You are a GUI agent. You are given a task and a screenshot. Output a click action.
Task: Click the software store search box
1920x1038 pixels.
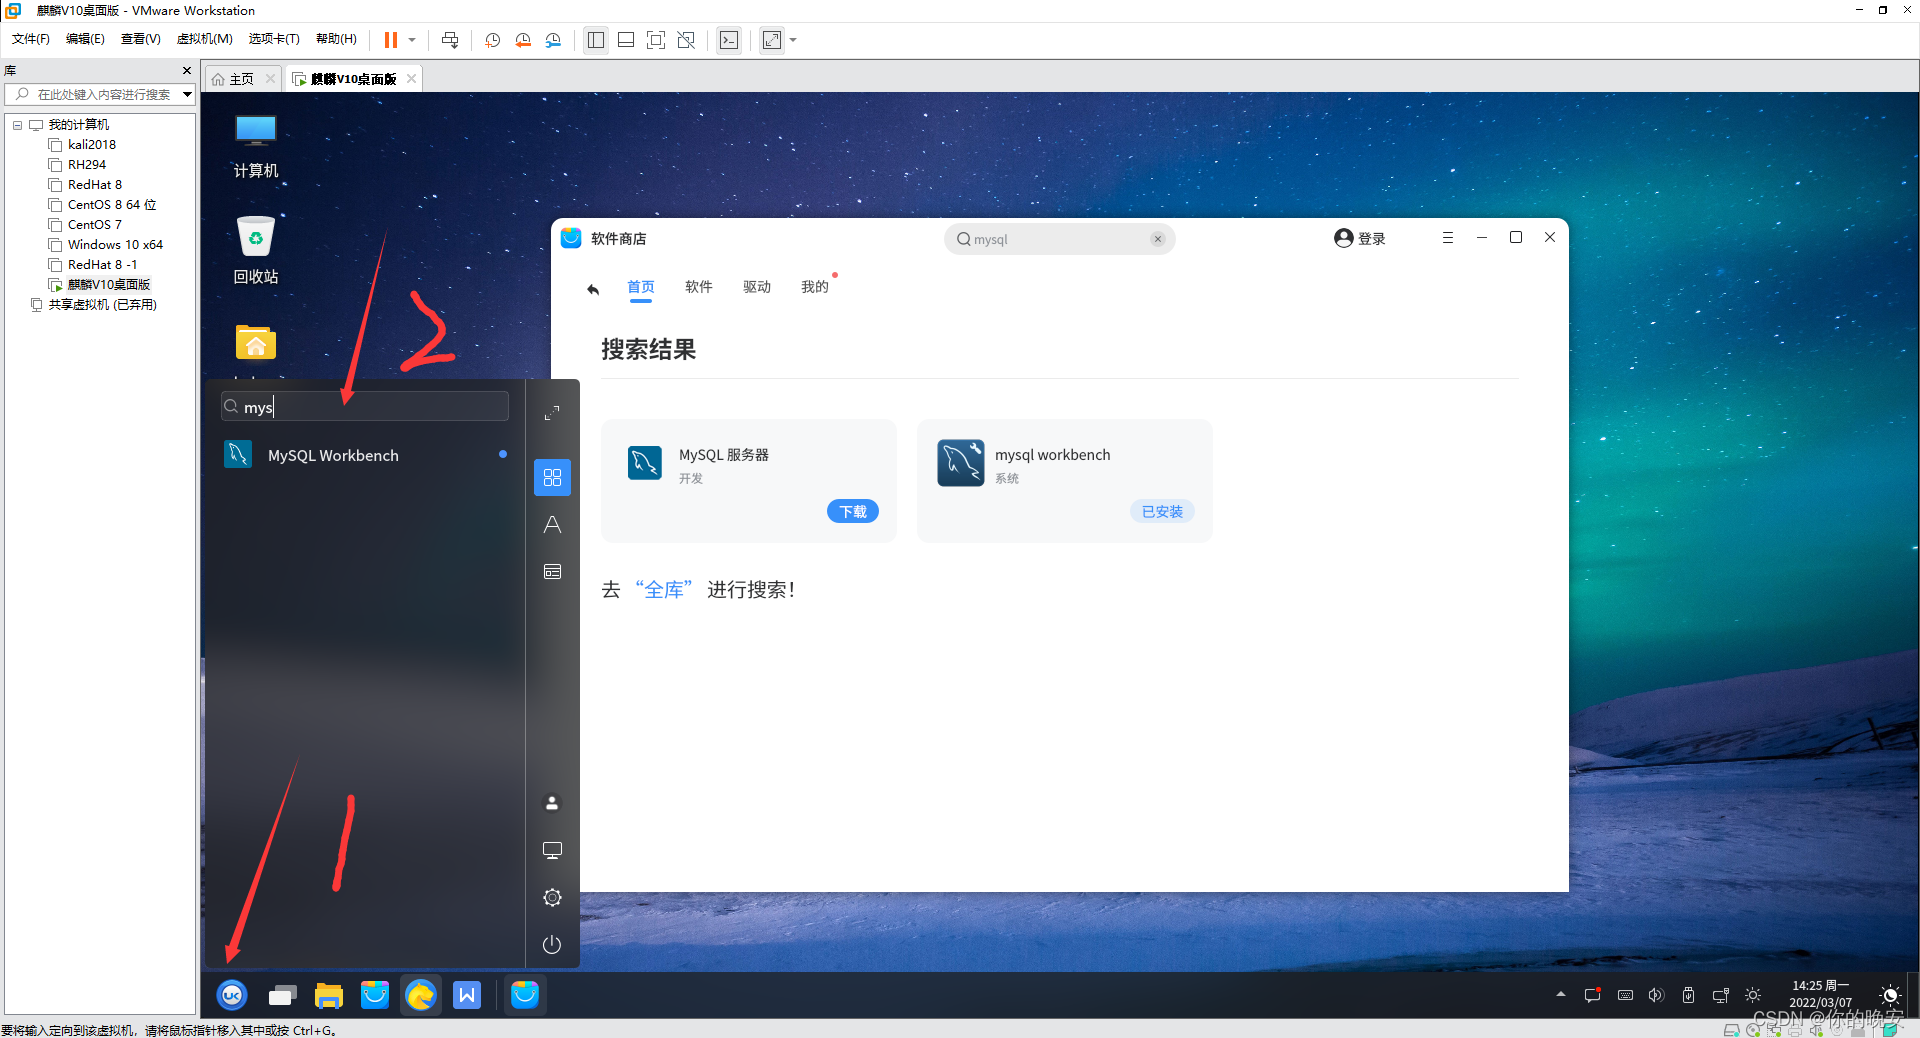click(x=1059, y=239)
